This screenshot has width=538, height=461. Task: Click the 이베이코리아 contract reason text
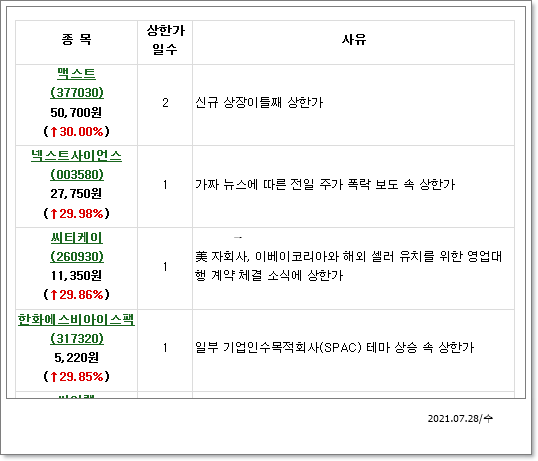click(x=349, y=265)
